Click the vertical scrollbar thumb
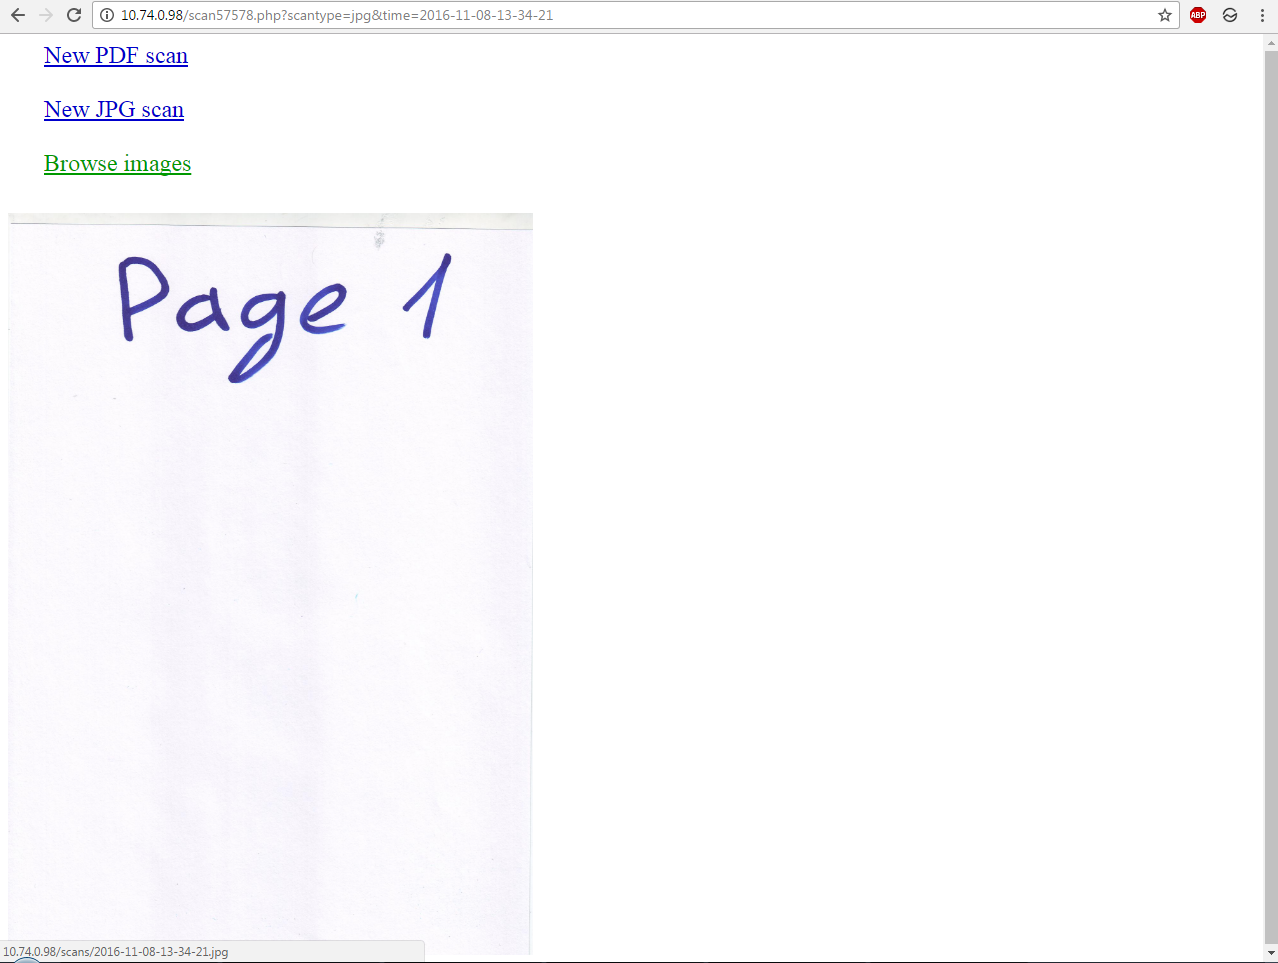This screenshot has height=963, width=1278. pyautogui.click(x=1271, y=495)
